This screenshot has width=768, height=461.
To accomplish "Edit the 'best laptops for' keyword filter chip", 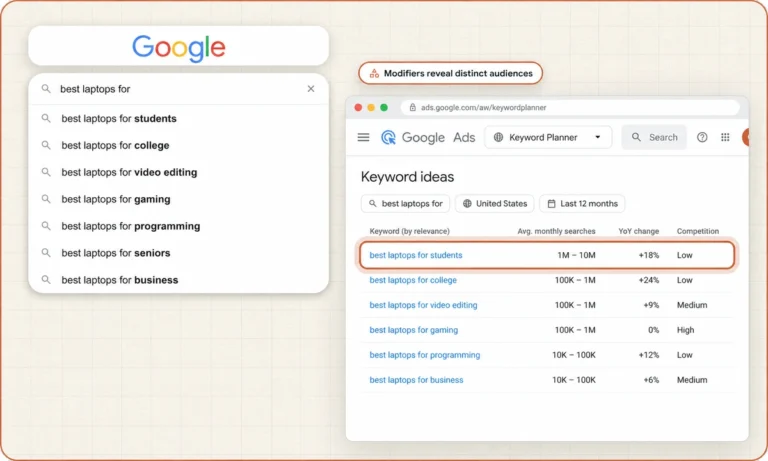I will [406, 204].
